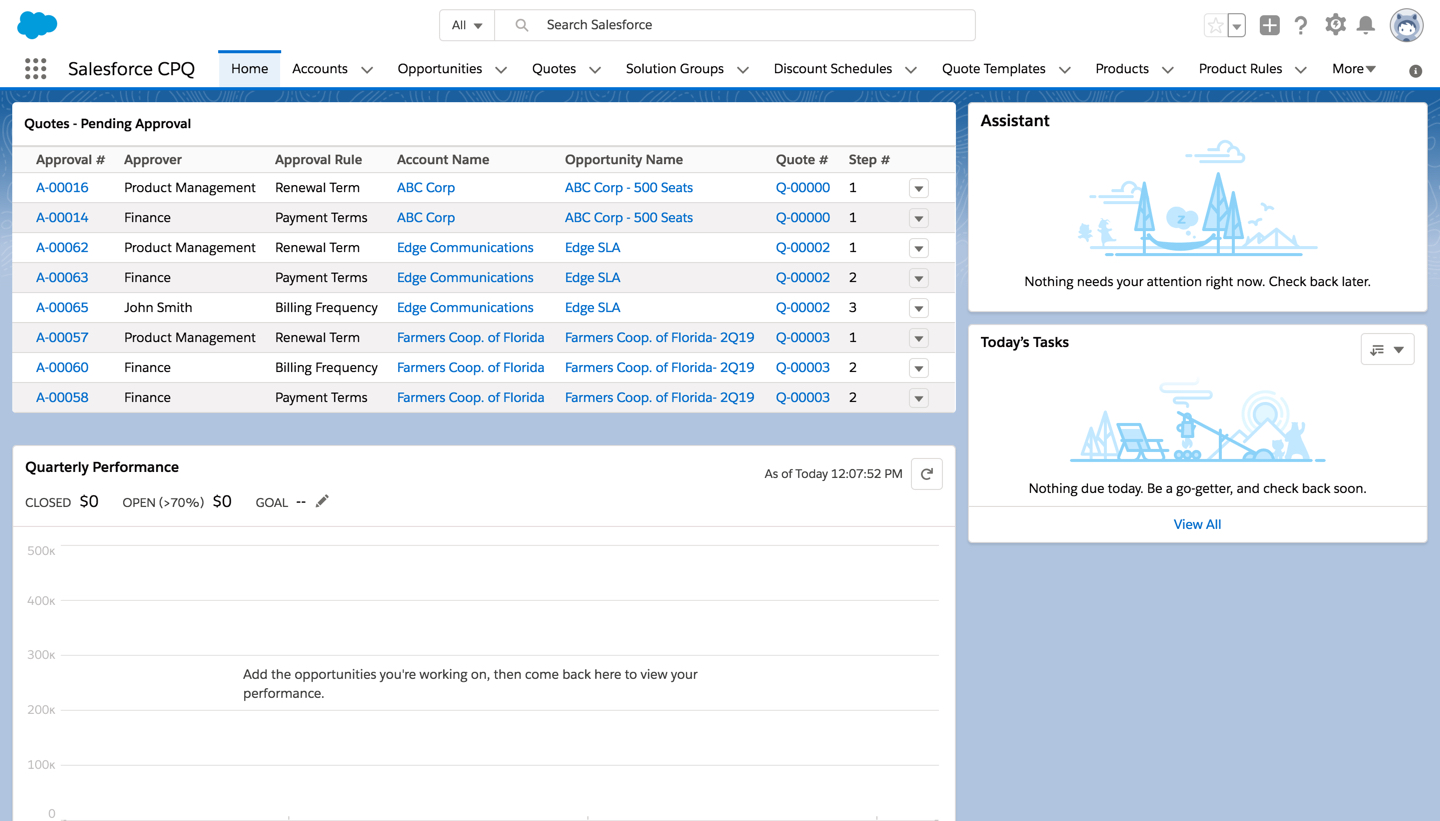Open the Setup gear icon

pos(1335,25)
